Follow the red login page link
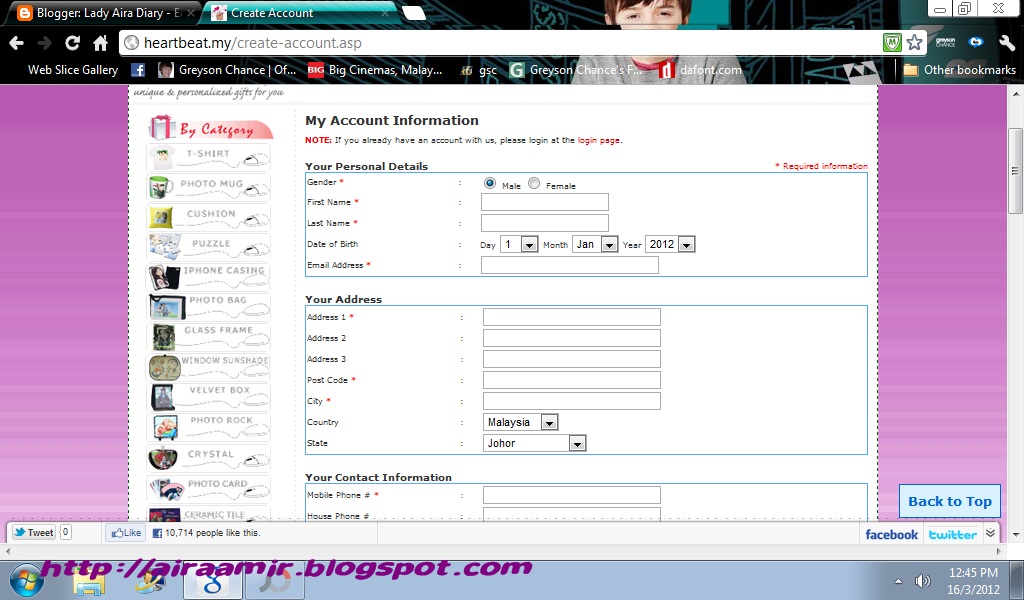The height and width of the screenshot is (600, 1024). [x=599, y=140]
